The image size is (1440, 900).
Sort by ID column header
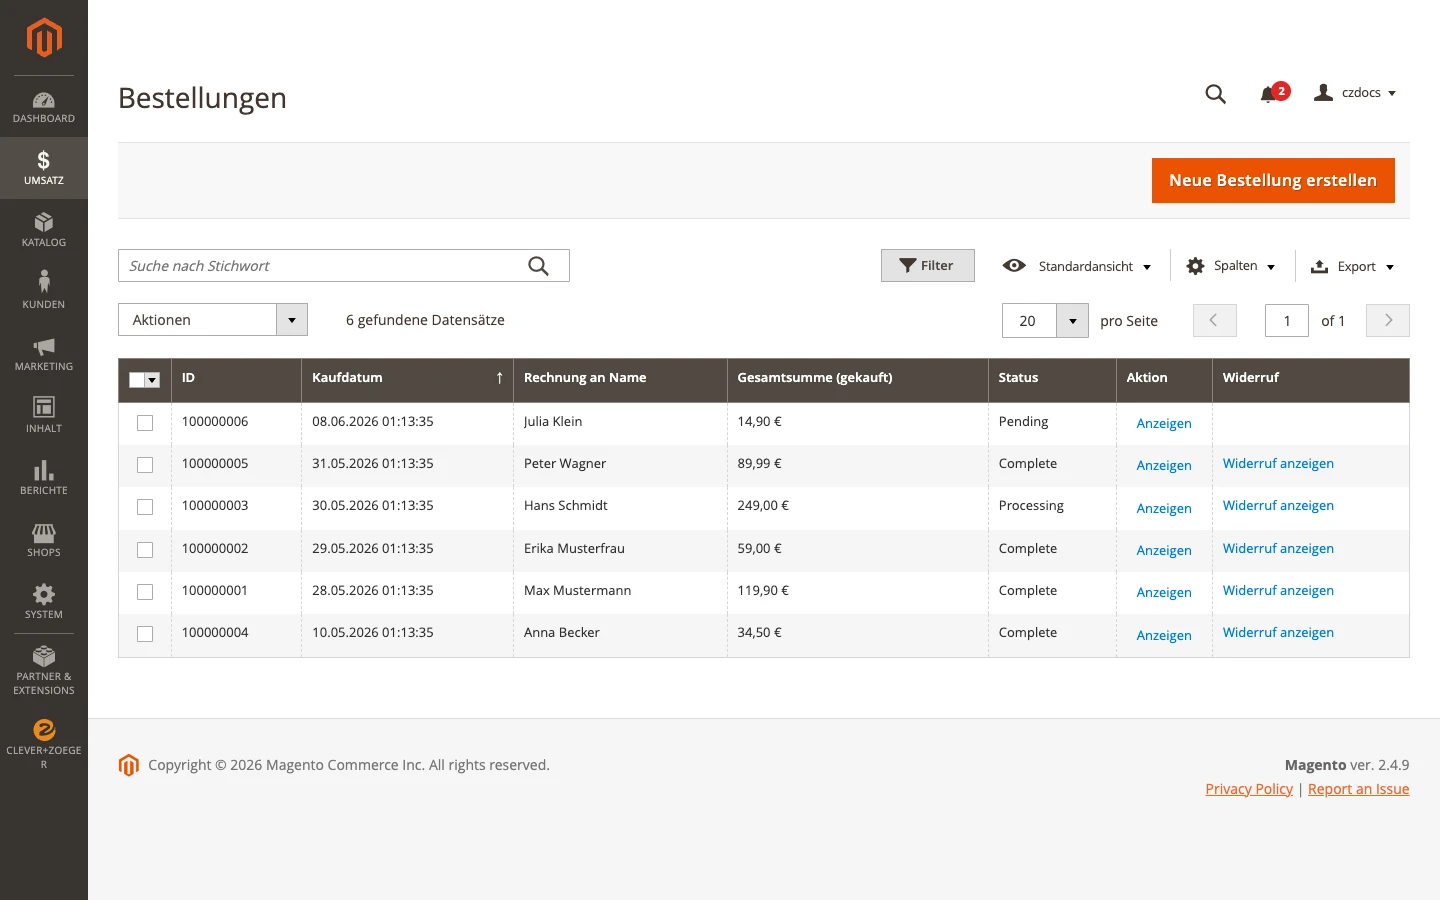(x=236, y=378)
